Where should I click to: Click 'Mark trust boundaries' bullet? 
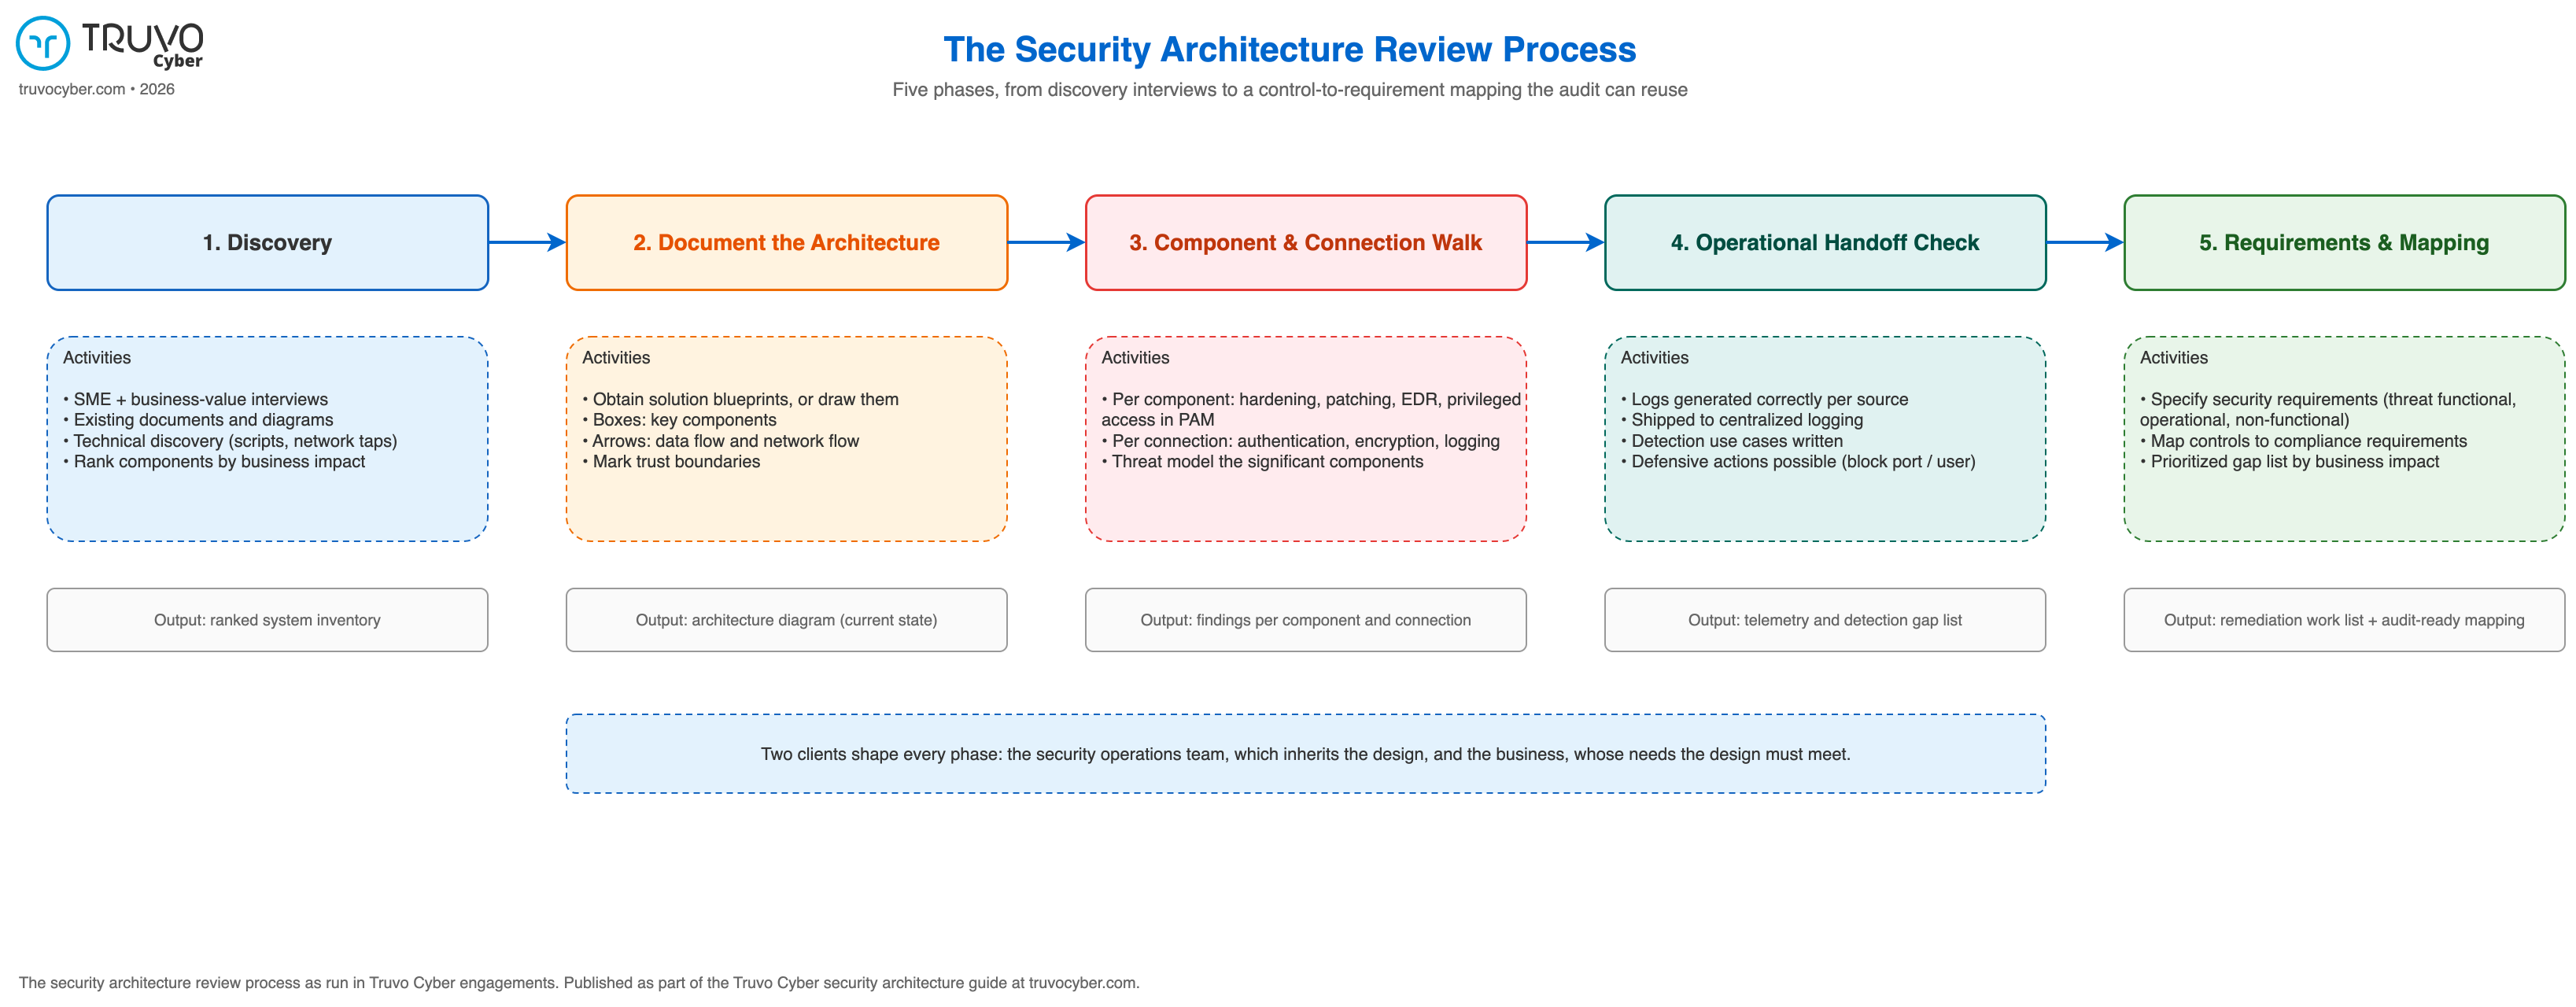click(x=671, y=461)
